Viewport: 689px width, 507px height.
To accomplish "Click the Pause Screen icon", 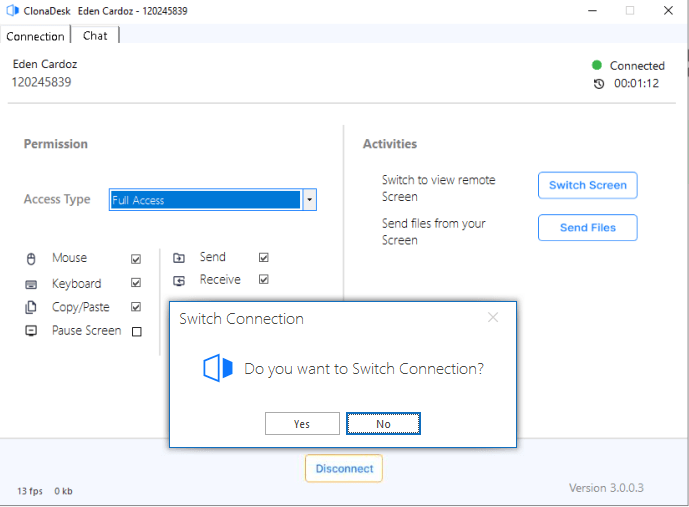I will coord(31,331).
